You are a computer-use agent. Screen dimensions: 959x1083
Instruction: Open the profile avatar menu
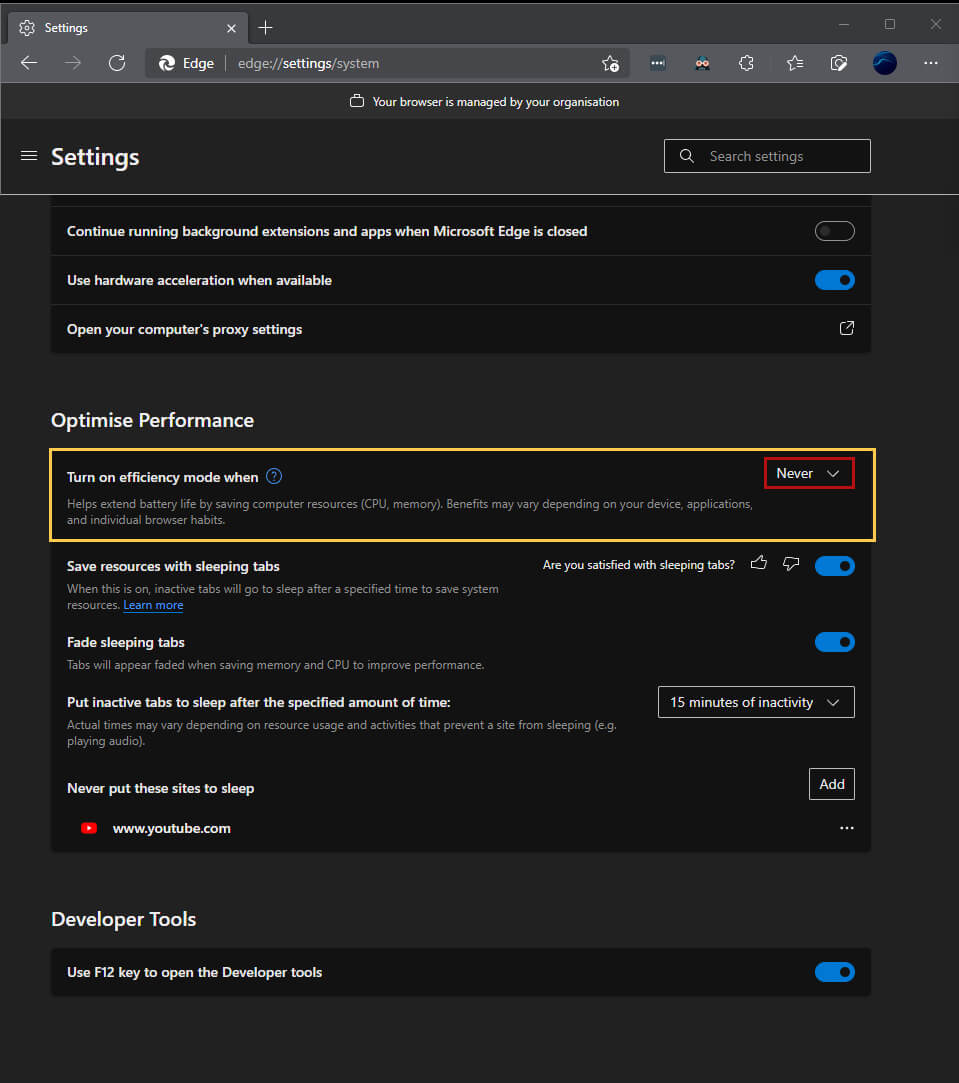point(884,63)
